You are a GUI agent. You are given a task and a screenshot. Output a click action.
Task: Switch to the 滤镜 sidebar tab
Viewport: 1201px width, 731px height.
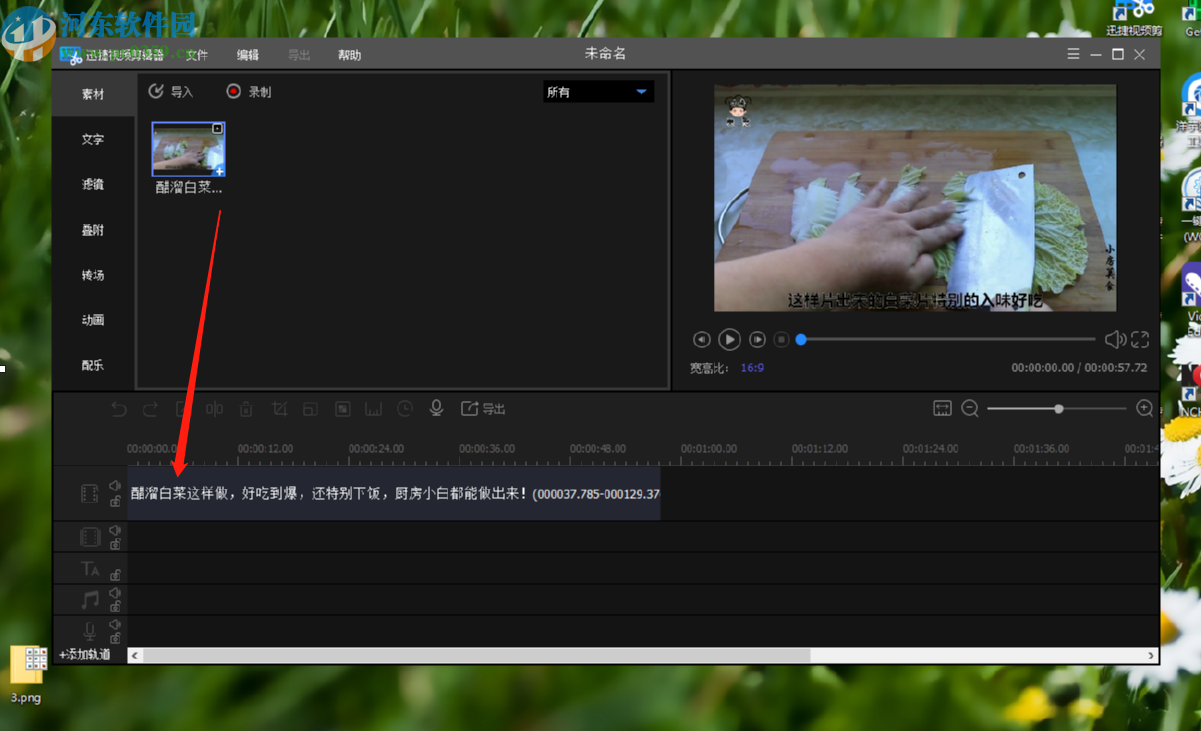click(93, 185)
